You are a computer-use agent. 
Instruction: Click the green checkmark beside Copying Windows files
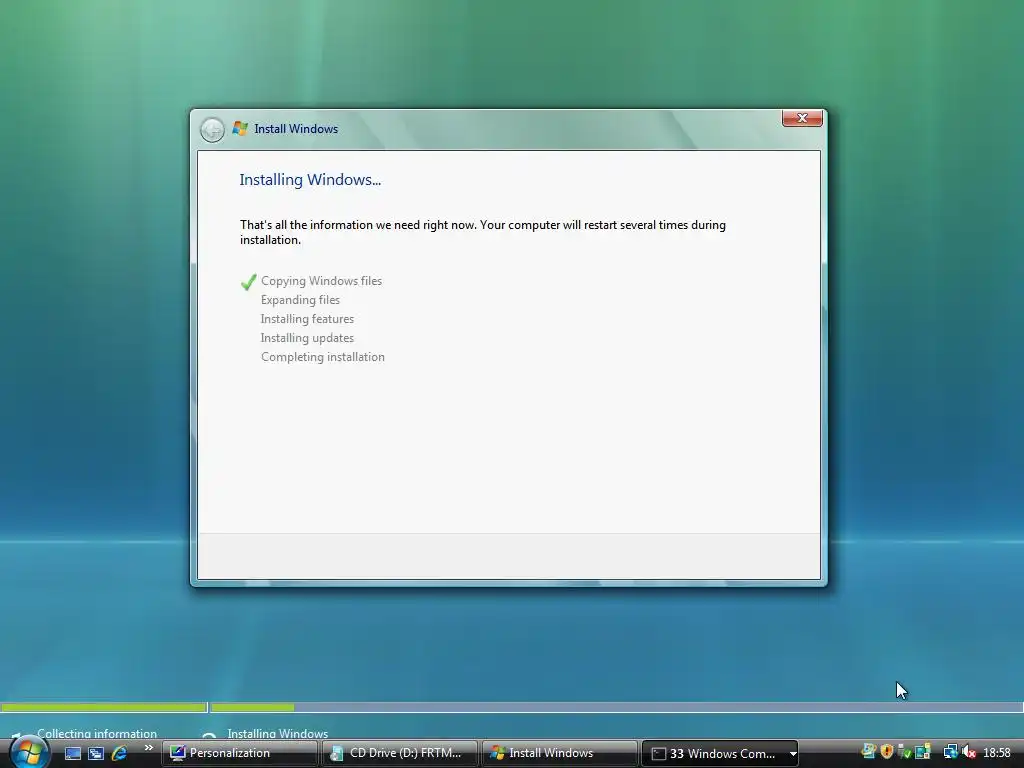(x=248, y=281)
